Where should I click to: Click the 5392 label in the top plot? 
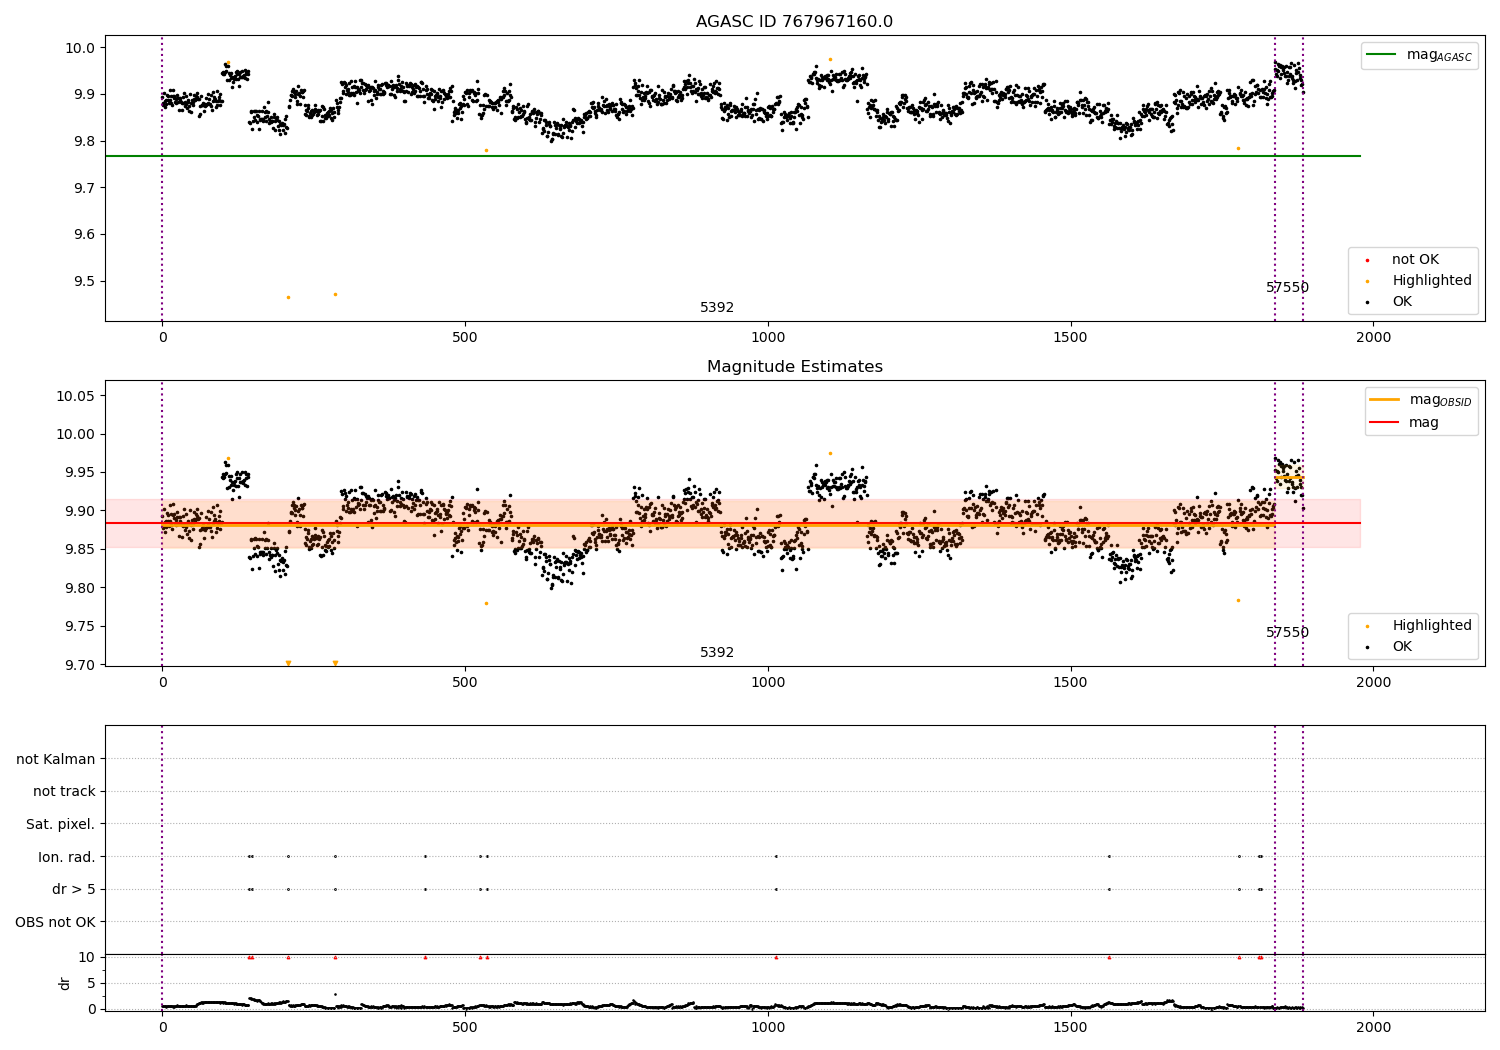click(717, 308)
